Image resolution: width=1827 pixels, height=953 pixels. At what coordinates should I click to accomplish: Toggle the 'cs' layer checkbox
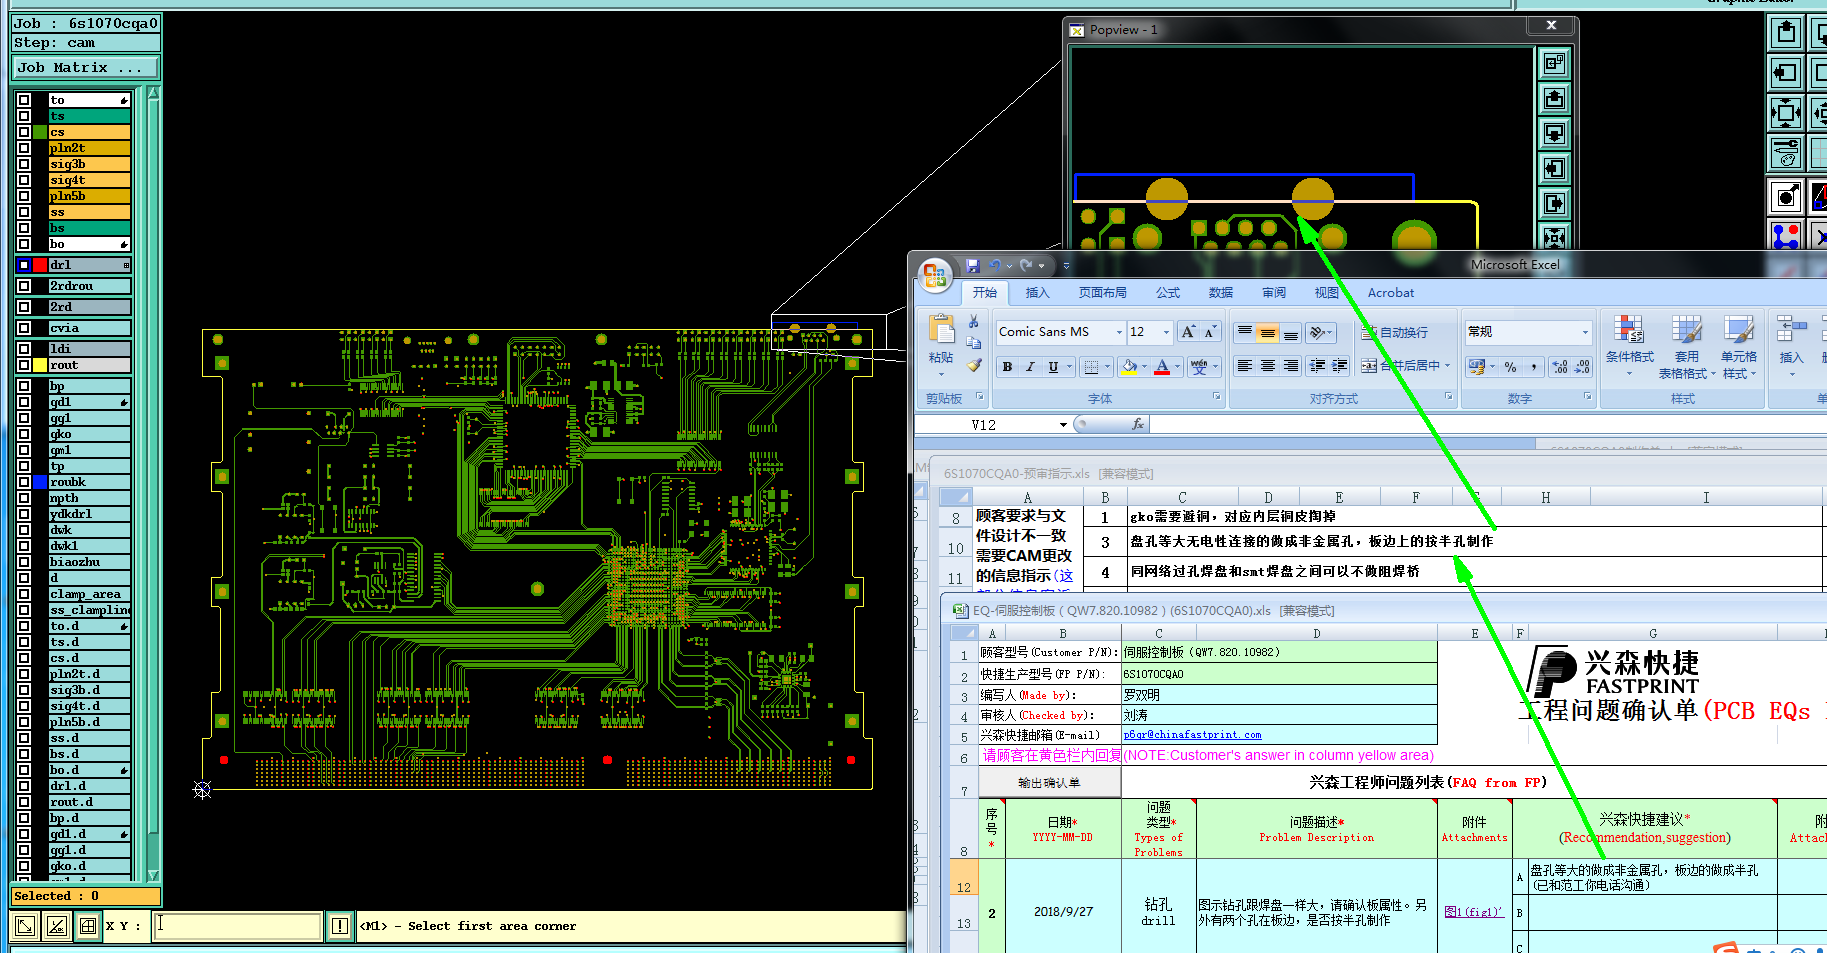click(x=24, y=132)
